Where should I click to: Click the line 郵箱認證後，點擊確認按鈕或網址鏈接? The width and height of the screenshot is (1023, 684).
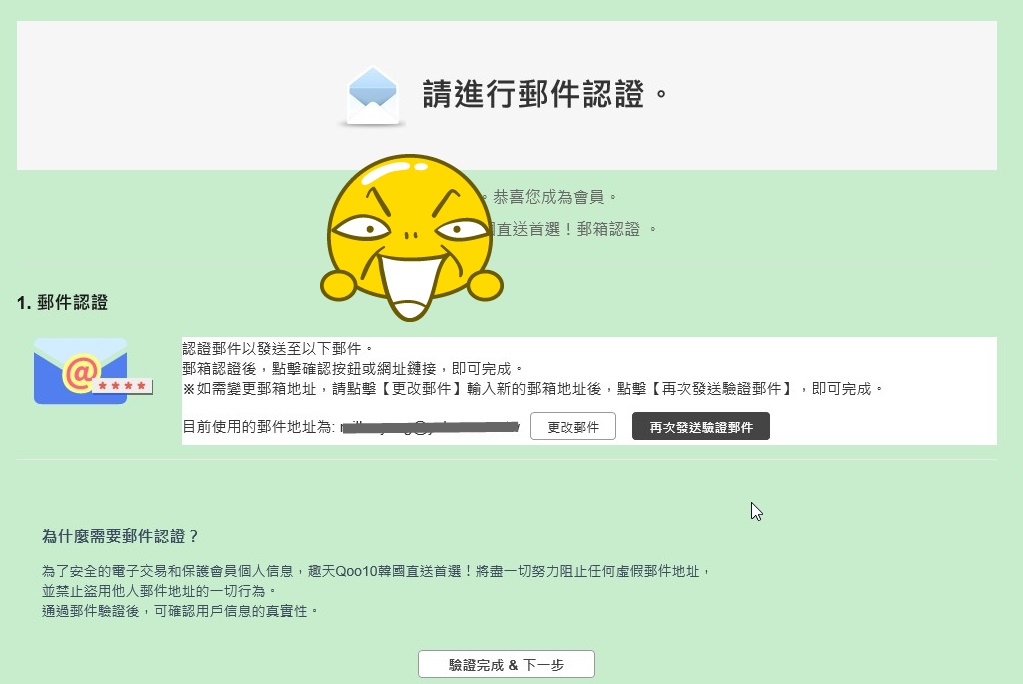(352, 369)
